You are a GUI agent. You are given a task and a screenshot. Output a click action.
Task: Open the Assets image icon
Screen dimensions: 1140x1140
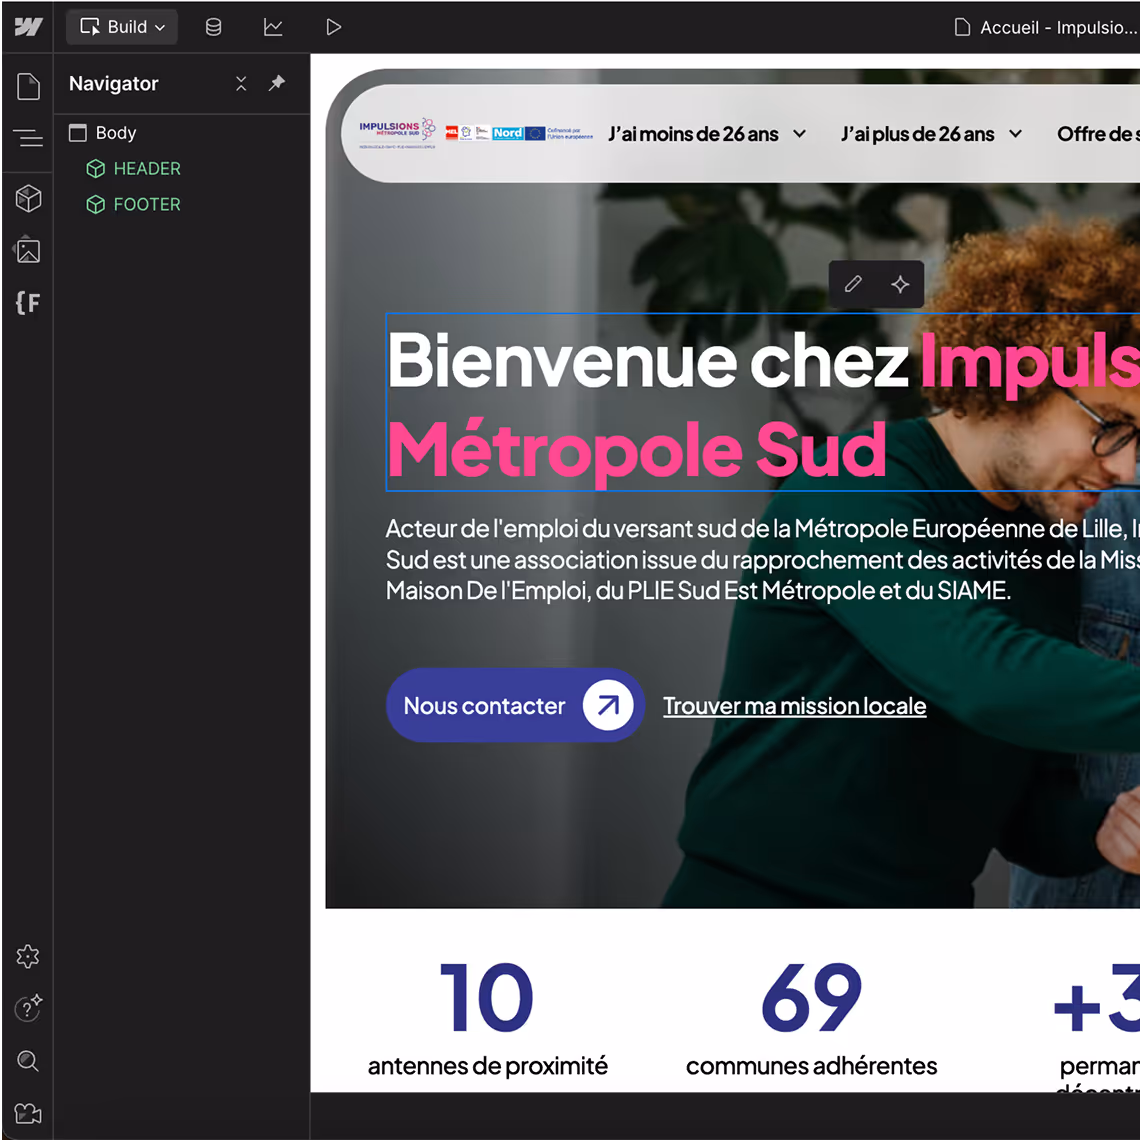point(28,251)
